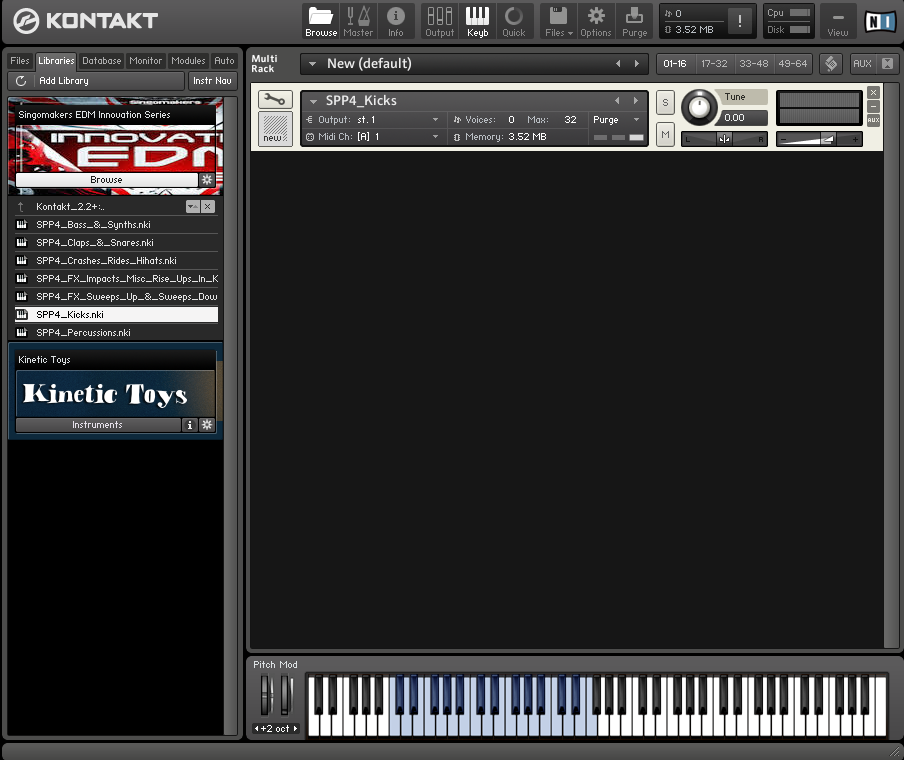Click Browse in Singomakers EDM library

[x=107, y=180]
